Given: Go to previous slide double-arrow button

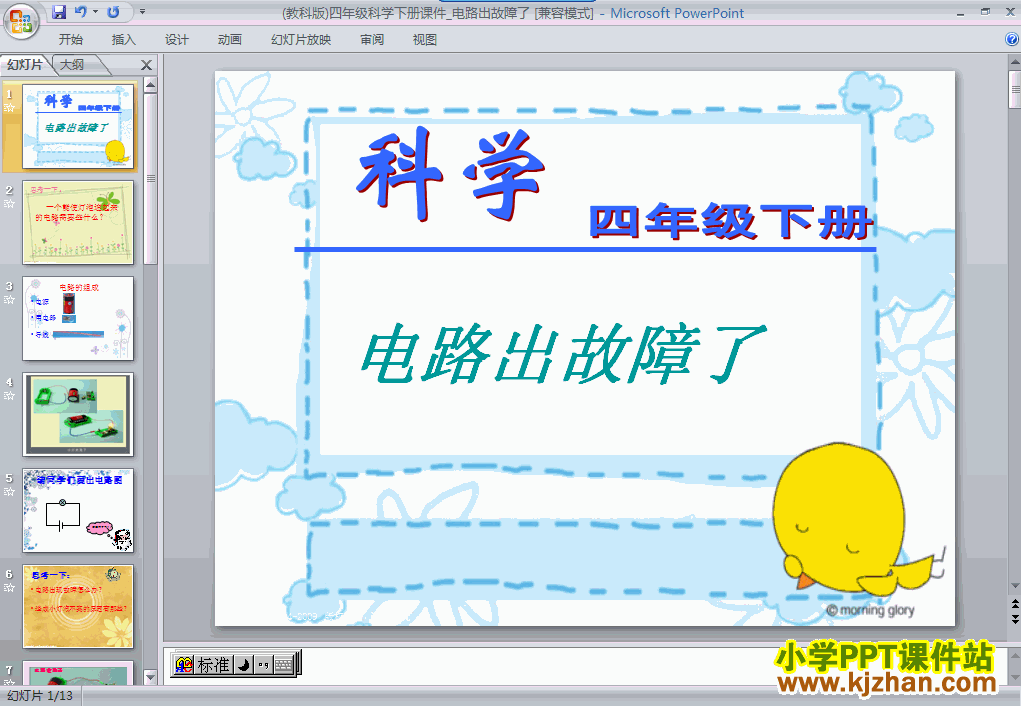Looking at the screenshot, I should tap(1014, 604).
